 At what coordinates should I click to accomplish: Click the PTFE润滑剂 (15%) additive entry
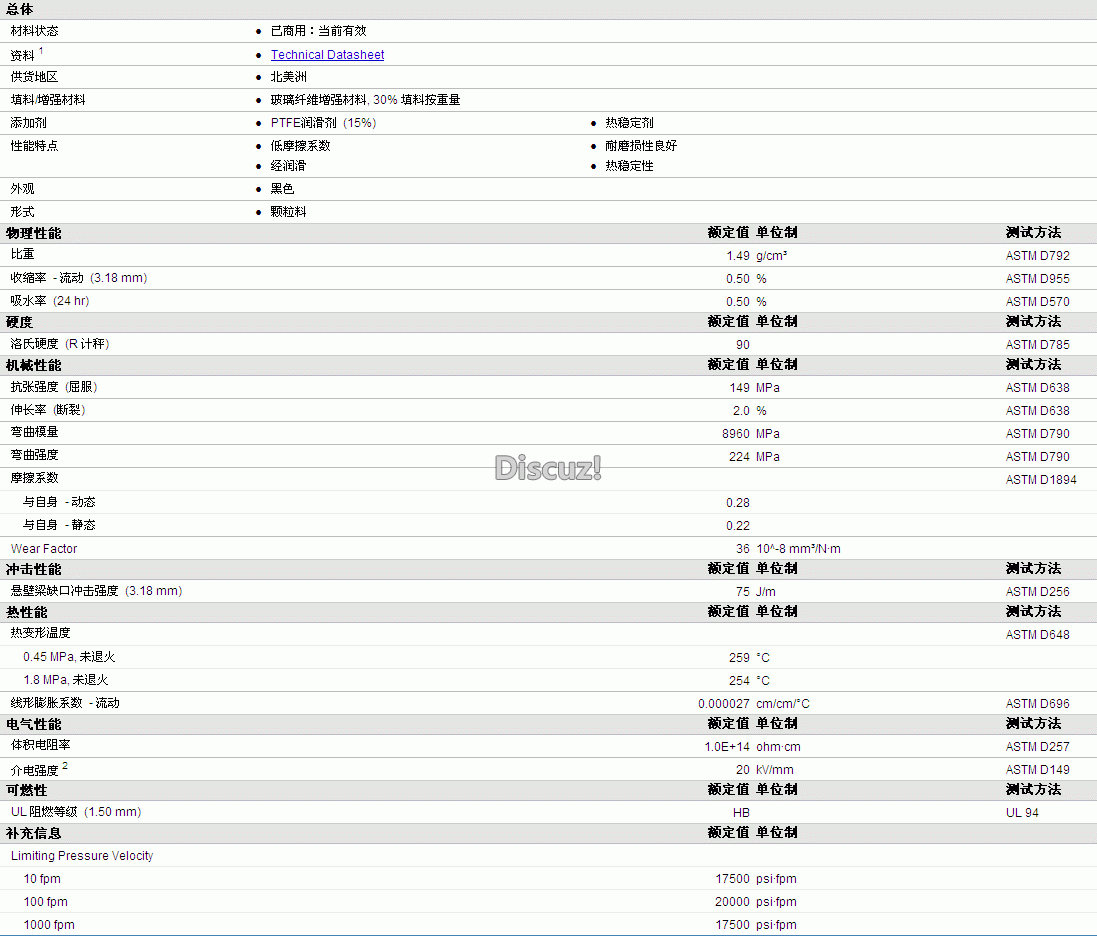[x=323, y=123]
